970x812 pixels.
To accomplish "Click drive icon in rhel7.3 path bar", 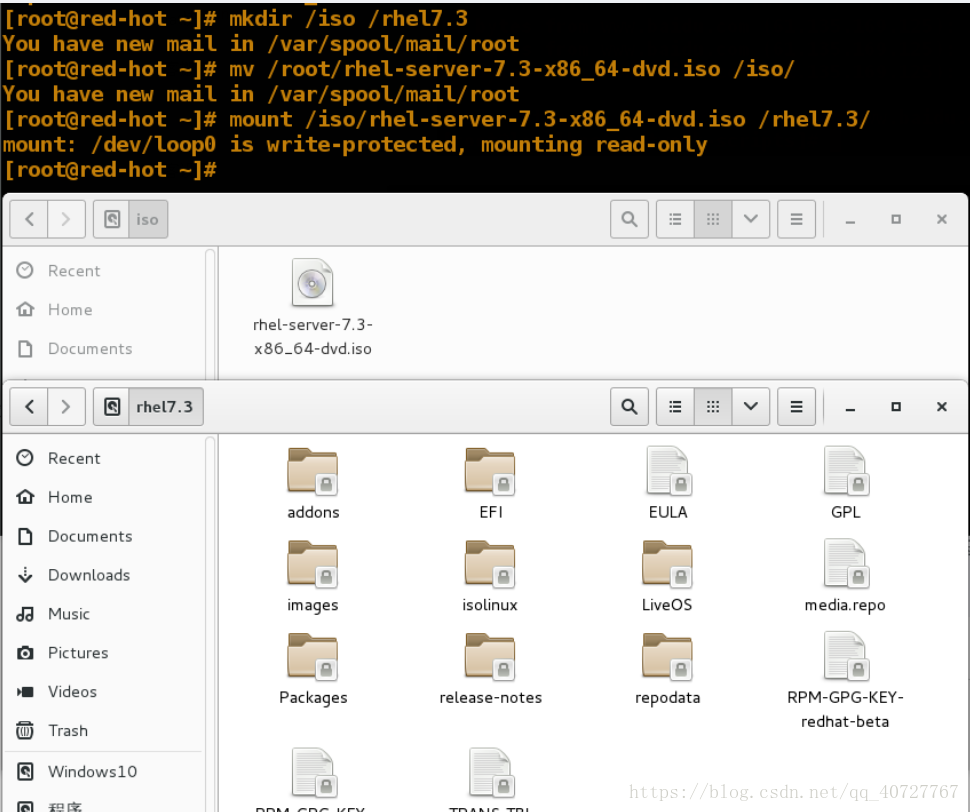I will pos(111,406).
